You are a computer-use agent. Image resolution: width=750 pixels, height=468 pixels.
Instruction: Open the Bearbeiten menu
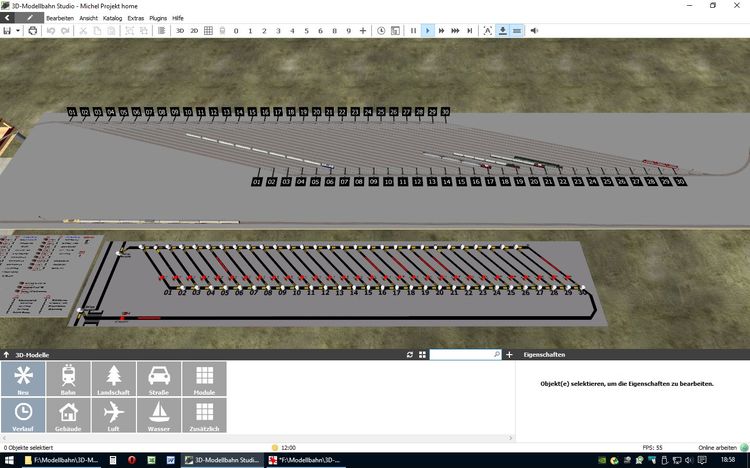[x=60, y=18]
